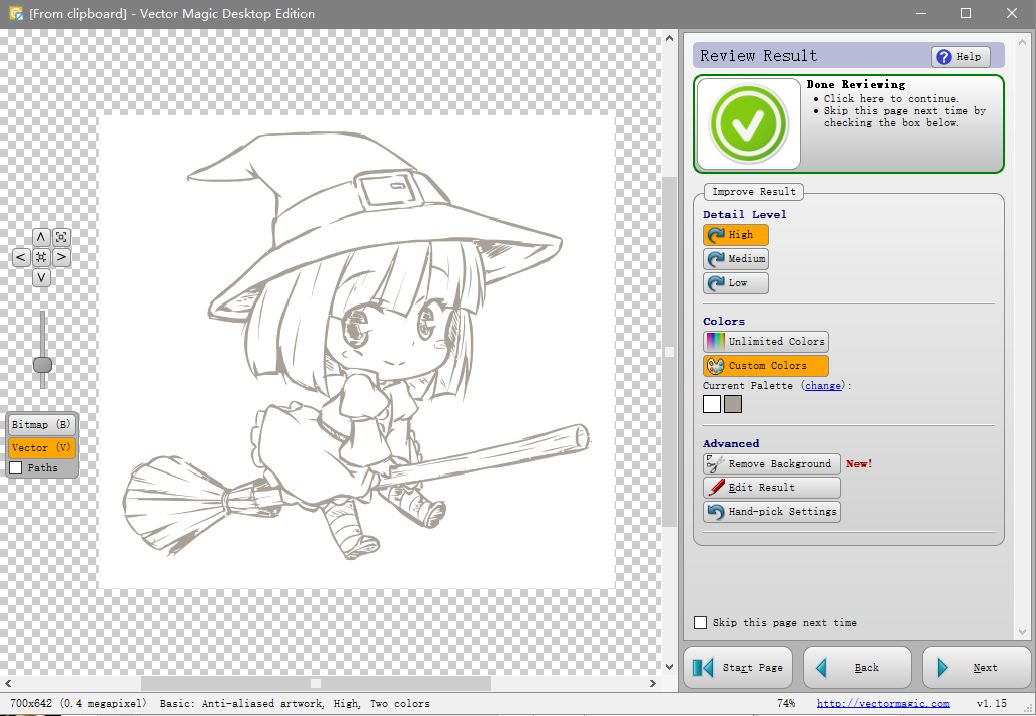Pan the view right with the arrow button
Screen dimensions: 1036x716
pos(61,257)
